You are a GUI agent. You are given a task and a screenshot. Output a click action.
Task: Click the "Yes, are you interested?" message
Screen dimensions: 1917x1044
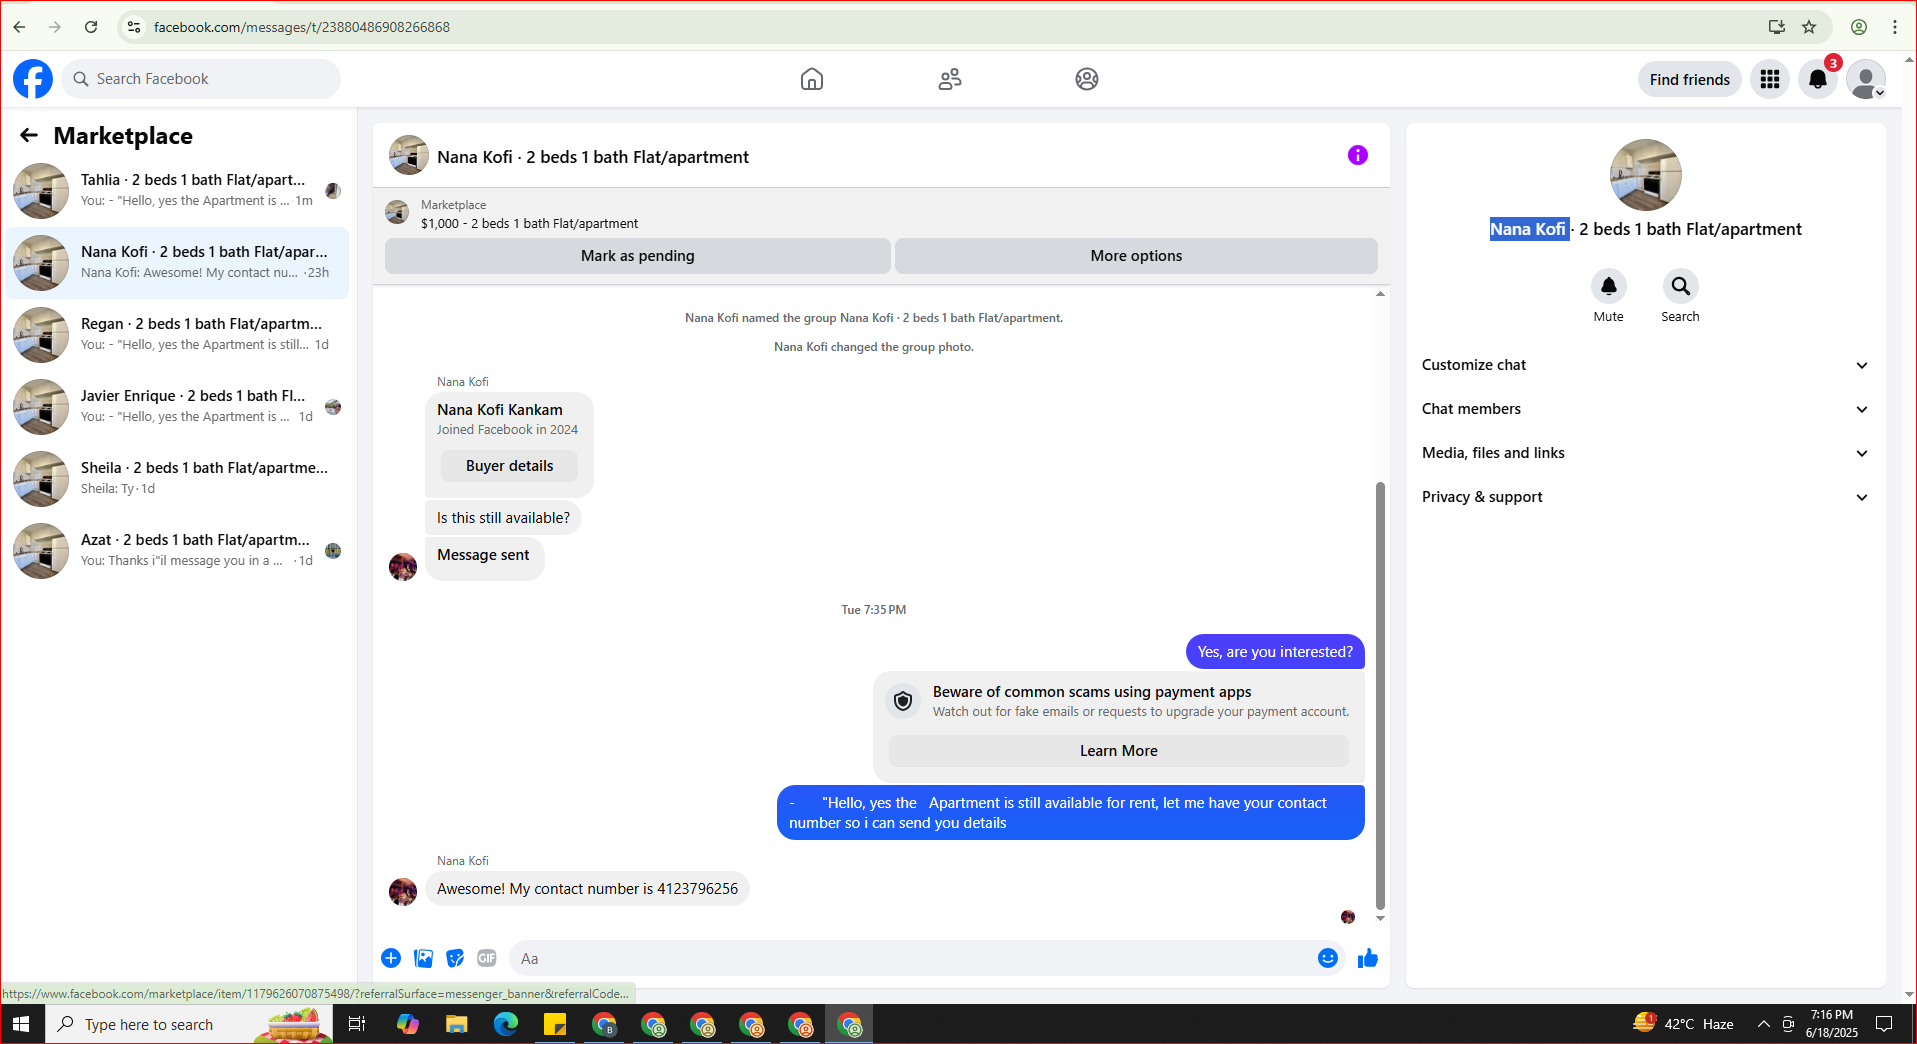point(1275,652)
